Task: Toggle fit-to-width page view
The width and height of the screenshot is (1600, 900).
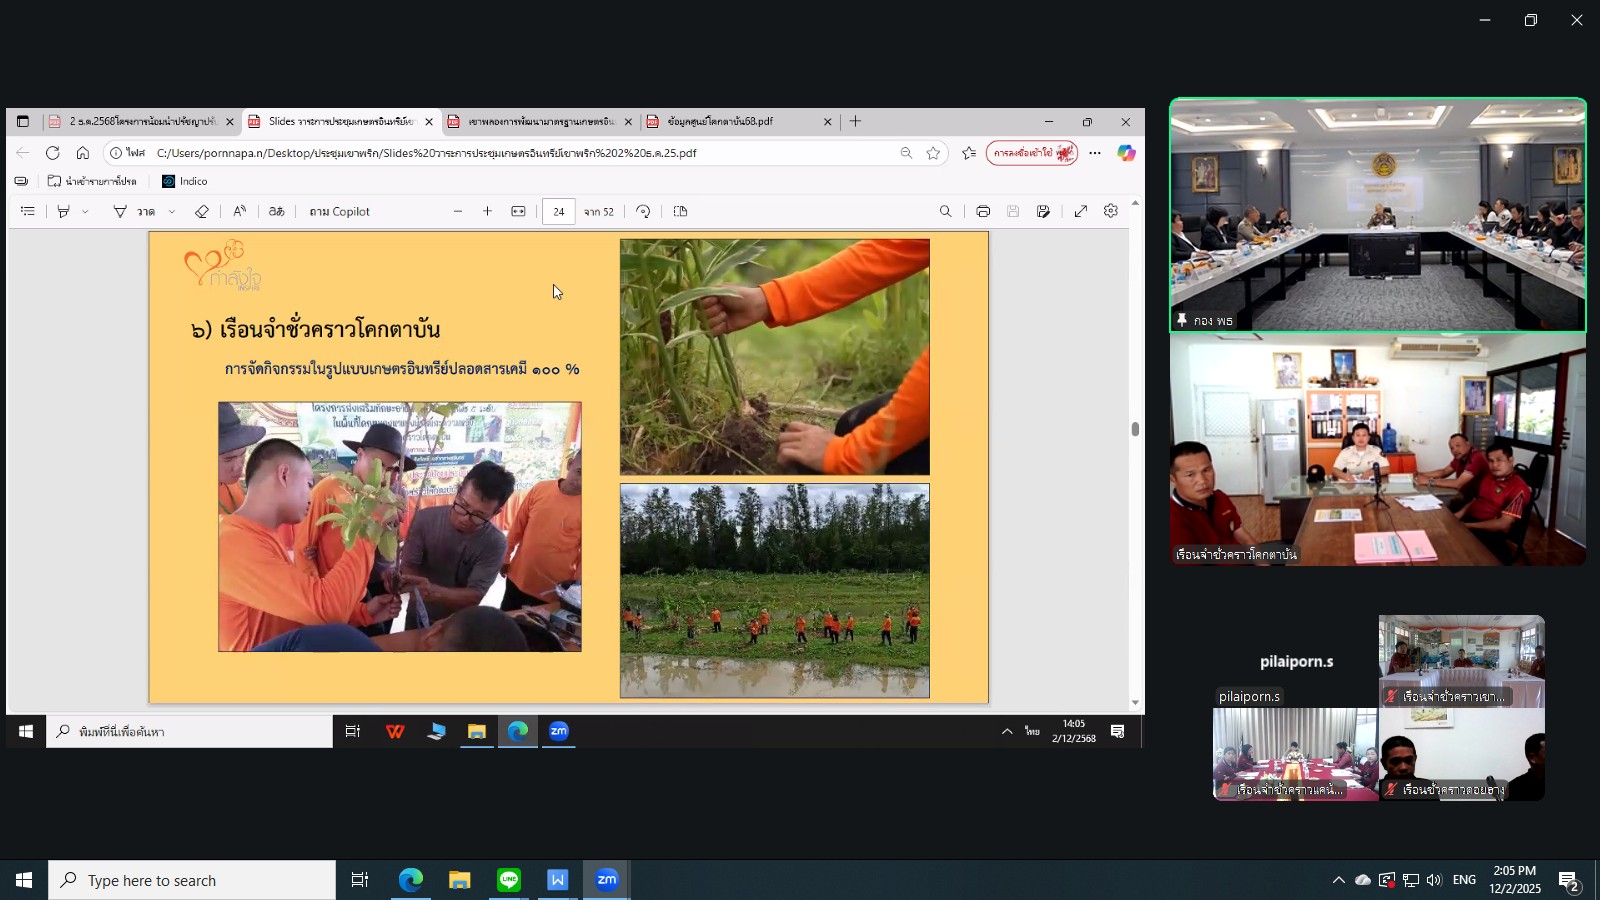Action: click(518, 212)
